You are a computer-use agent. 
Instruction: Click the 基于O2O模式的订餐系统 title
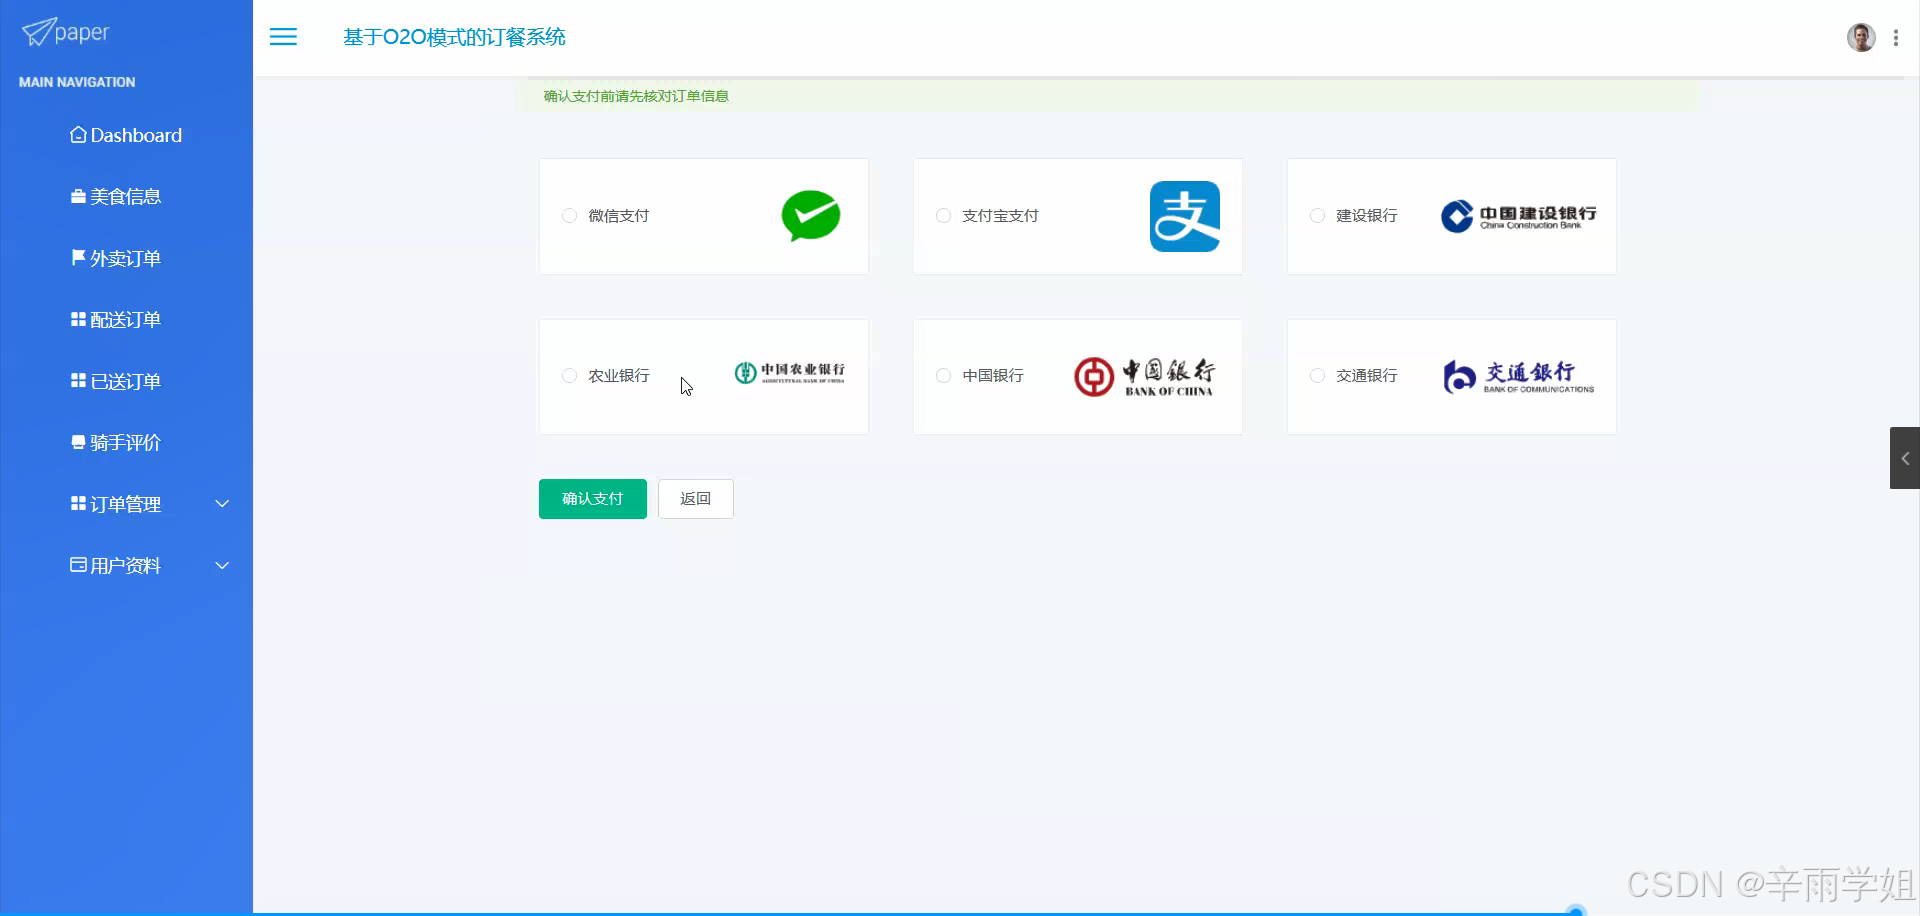click(x=454, y=37)
